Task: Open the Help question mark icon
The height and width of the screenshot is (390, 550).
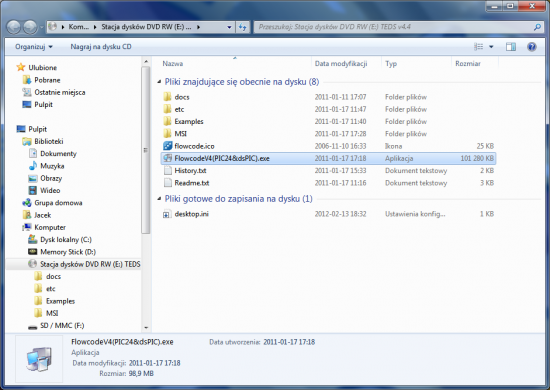Action: pos(532,47)
